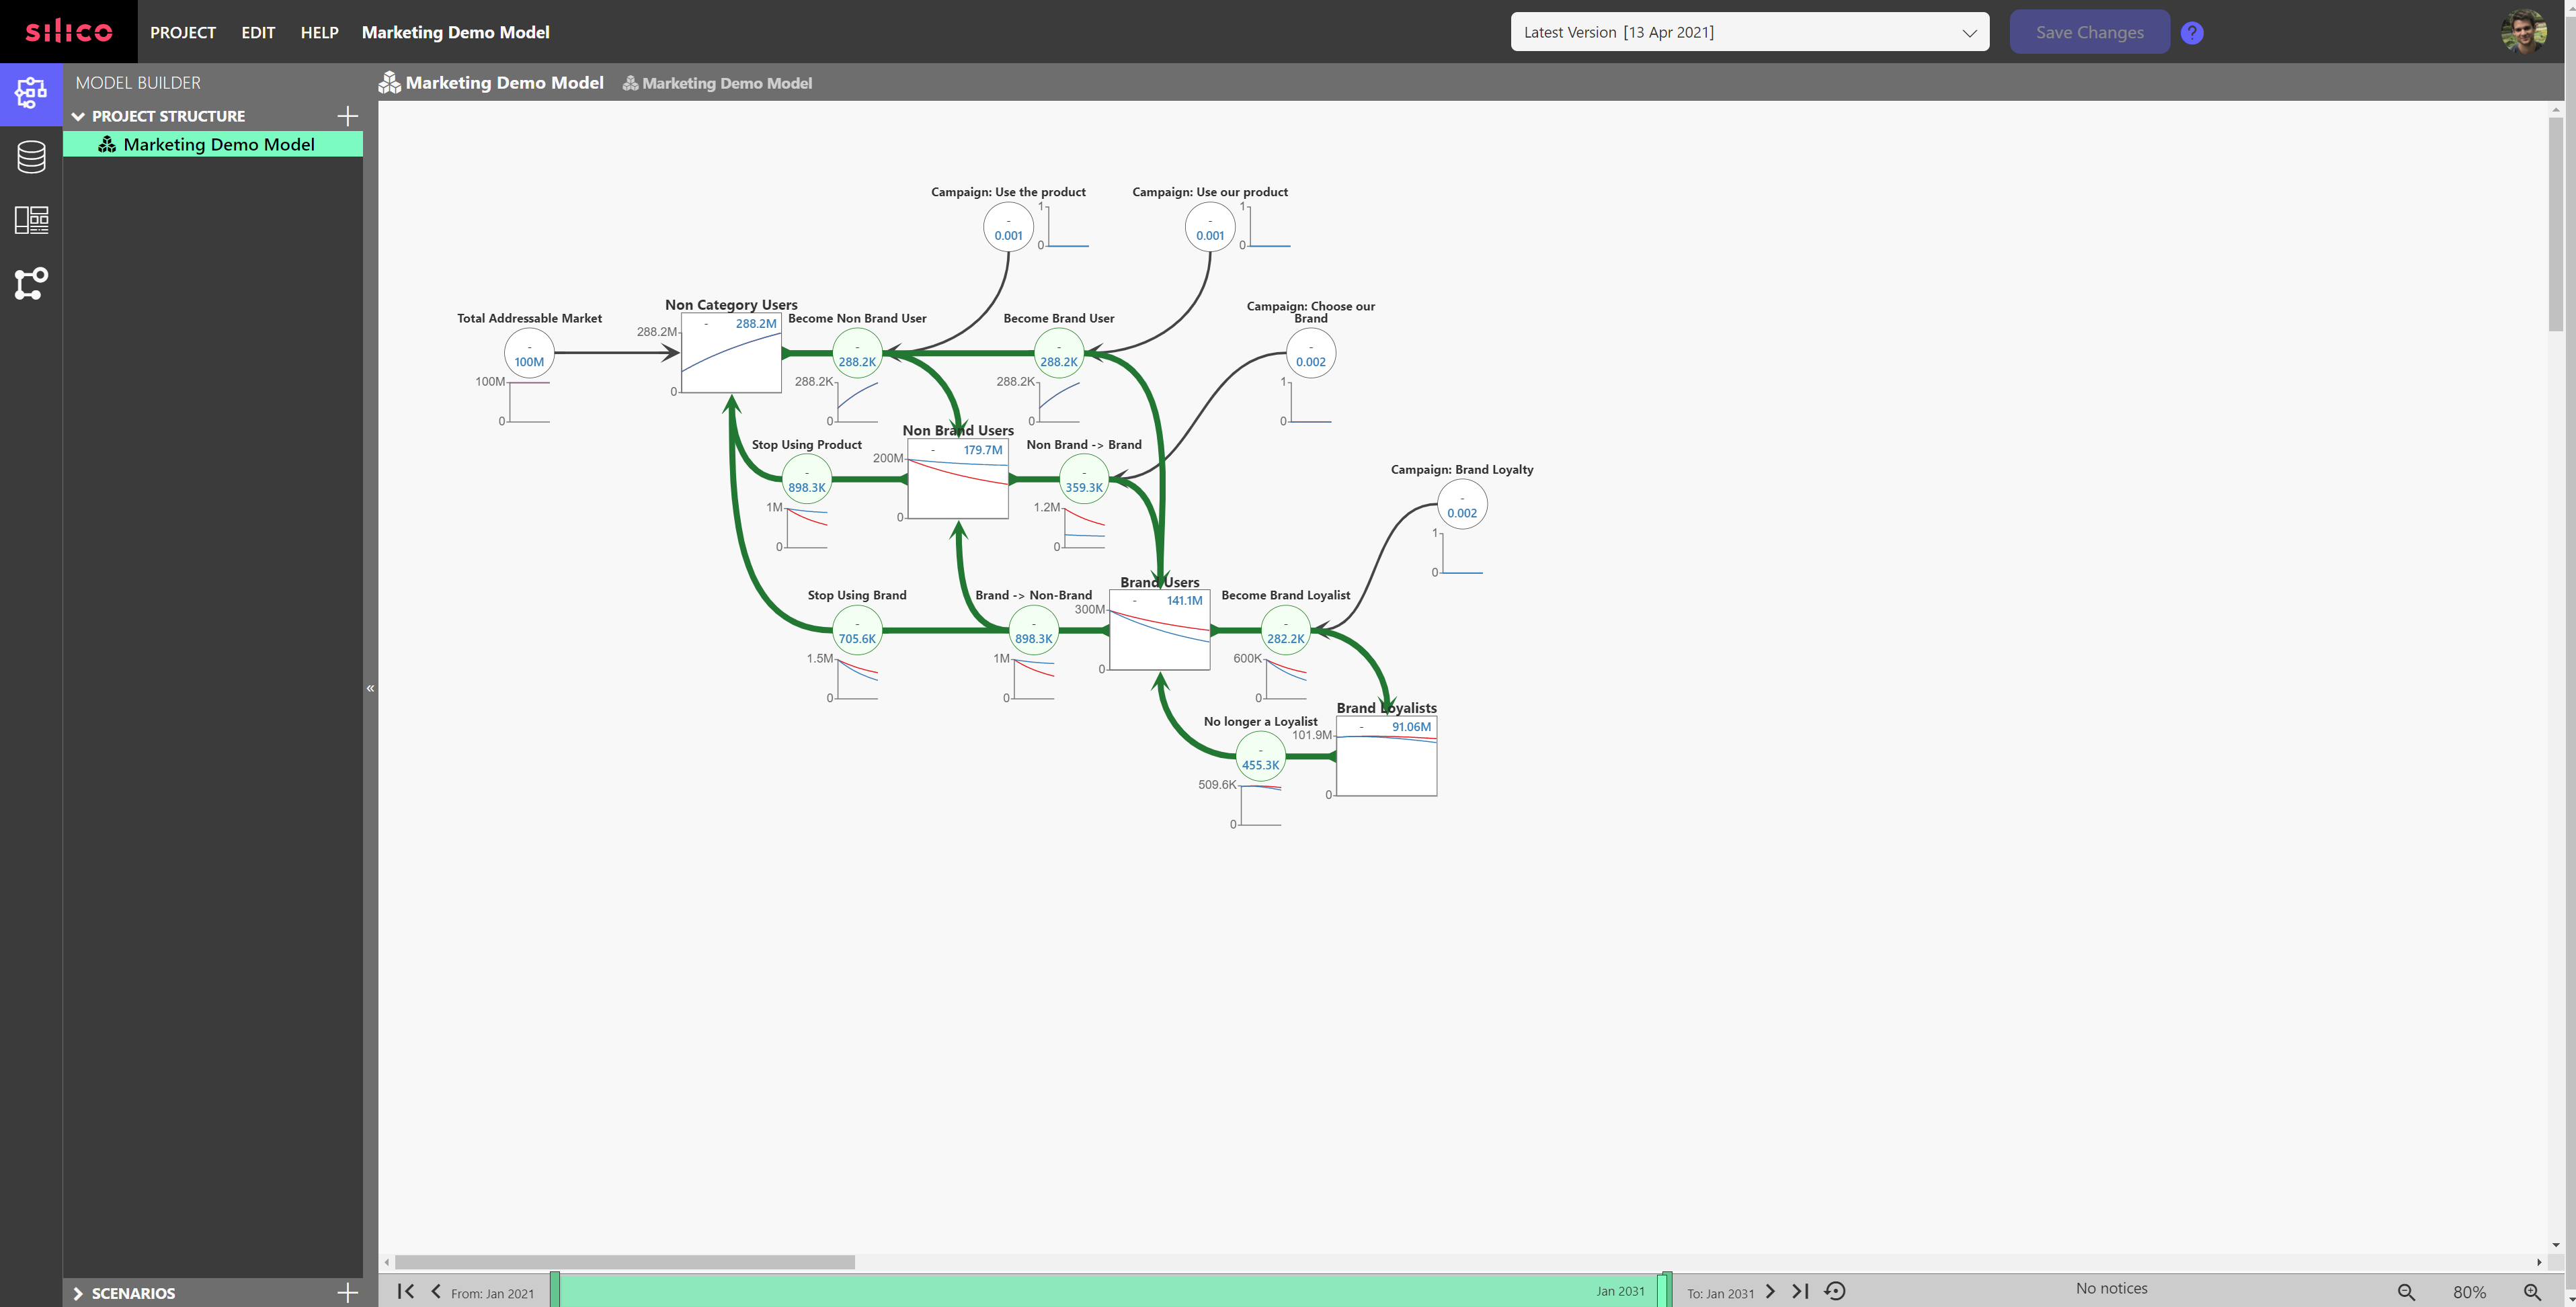This screenshot has height=1307, width=2576.
Task: Collapse the Project Structure section
Action: (78, 116)
